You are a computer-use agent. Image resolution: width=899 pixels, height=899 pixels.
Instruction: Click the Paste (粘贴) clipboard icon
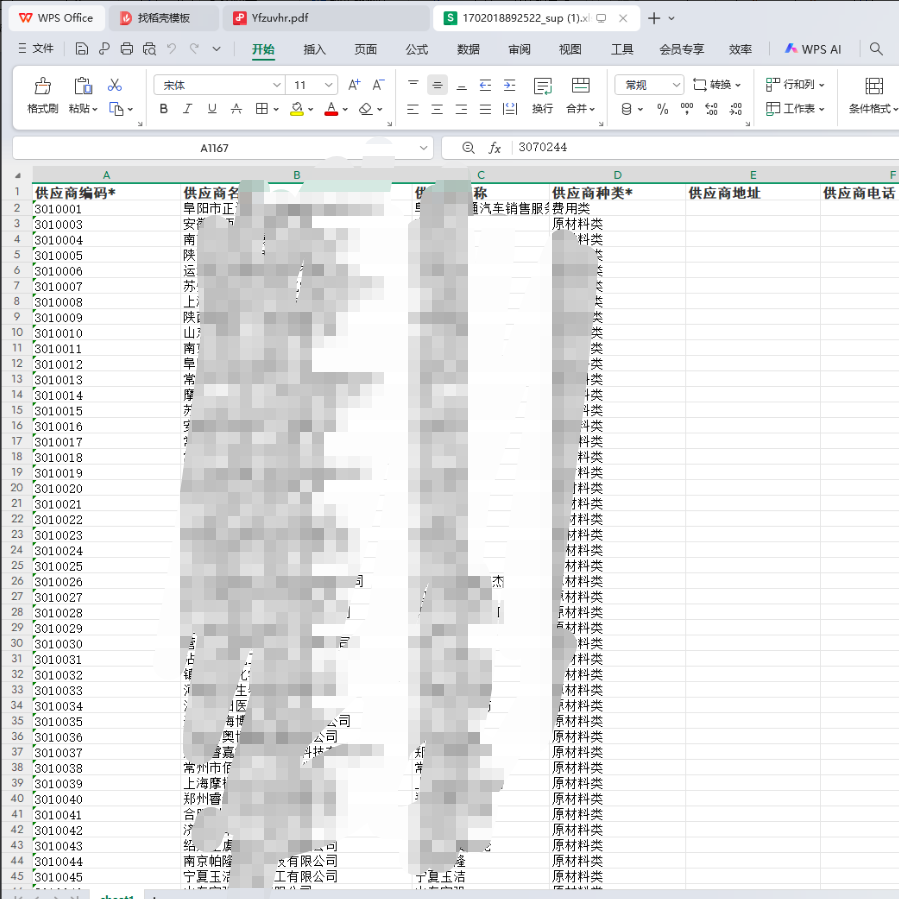click(x=83, y=86)
